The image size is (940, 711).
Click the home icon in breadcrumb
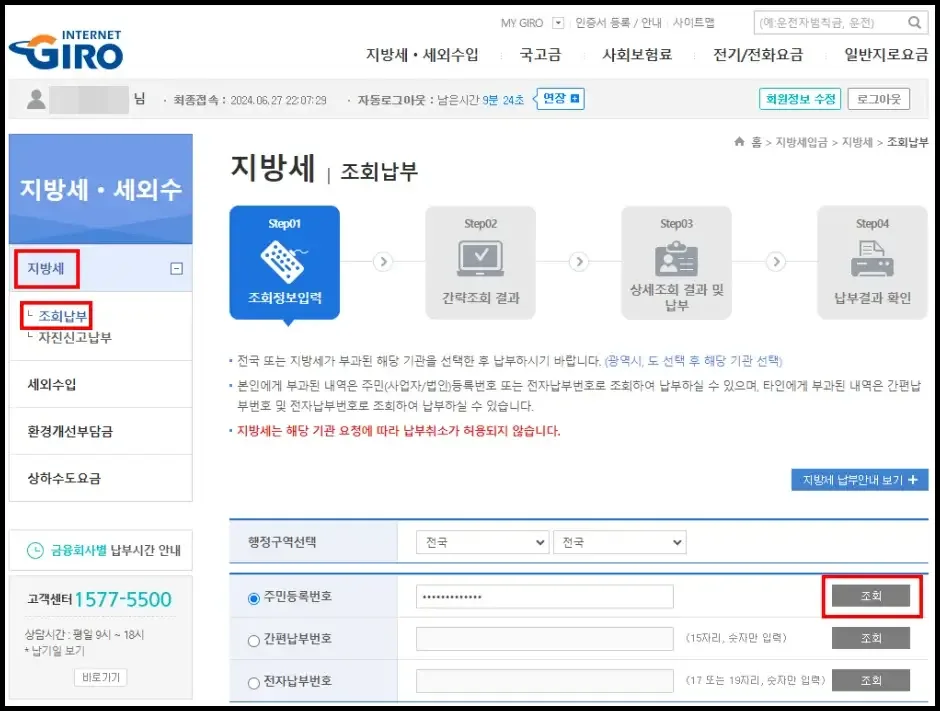(x=739, y=141)
